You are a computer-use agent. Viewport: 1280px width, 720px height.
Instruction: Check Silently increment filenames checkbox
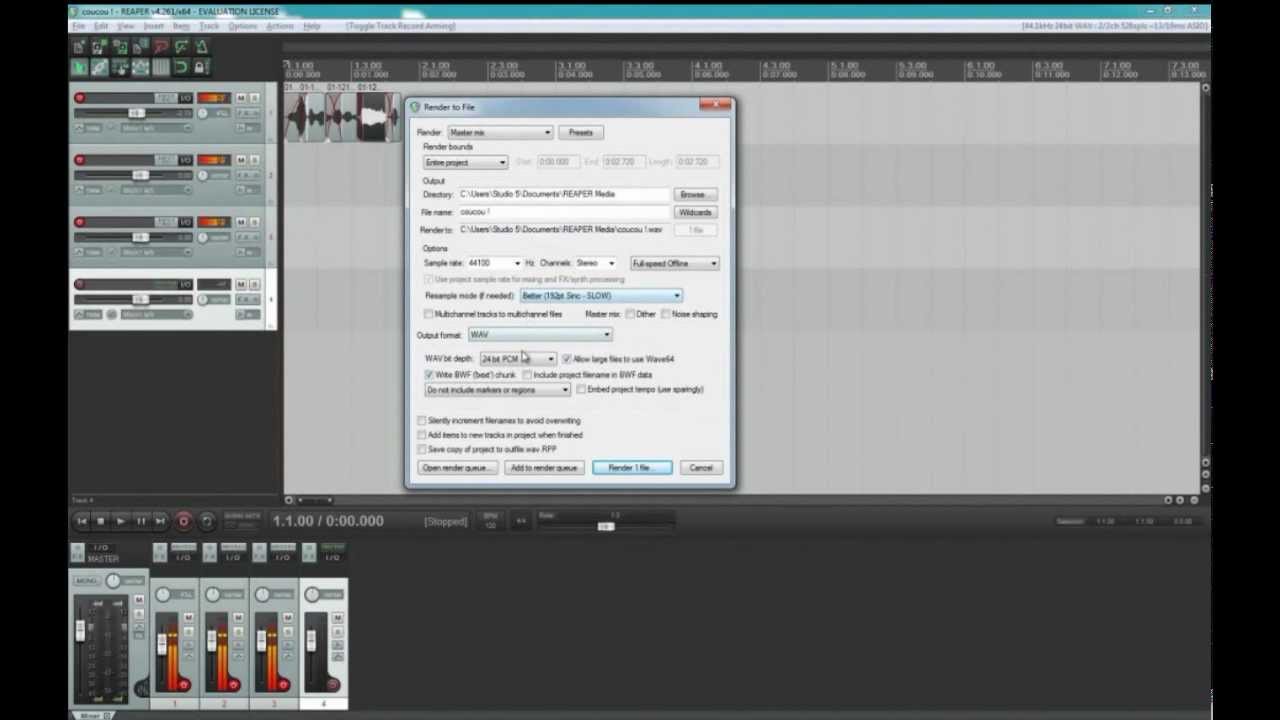(x=422, y=421)
